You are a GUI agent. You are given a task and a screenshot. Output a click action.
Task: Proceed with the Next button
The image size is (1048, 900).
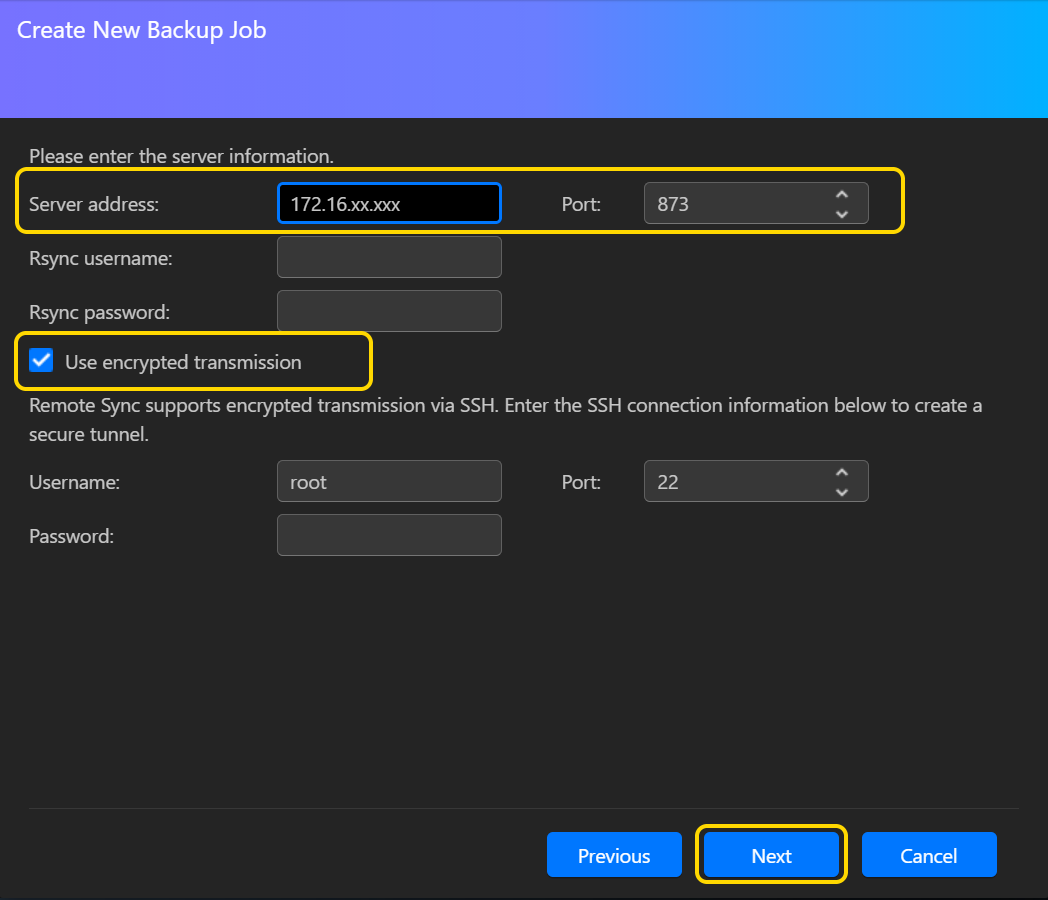(771, 855)
